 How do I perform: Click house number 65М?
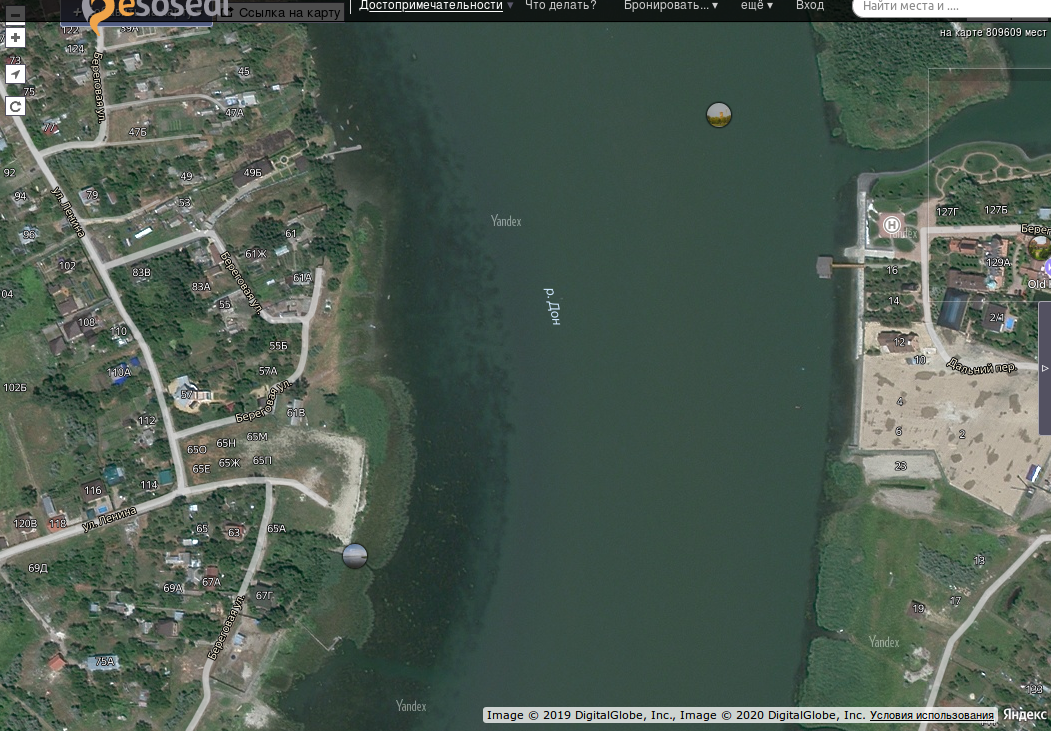tap(257, 436)
